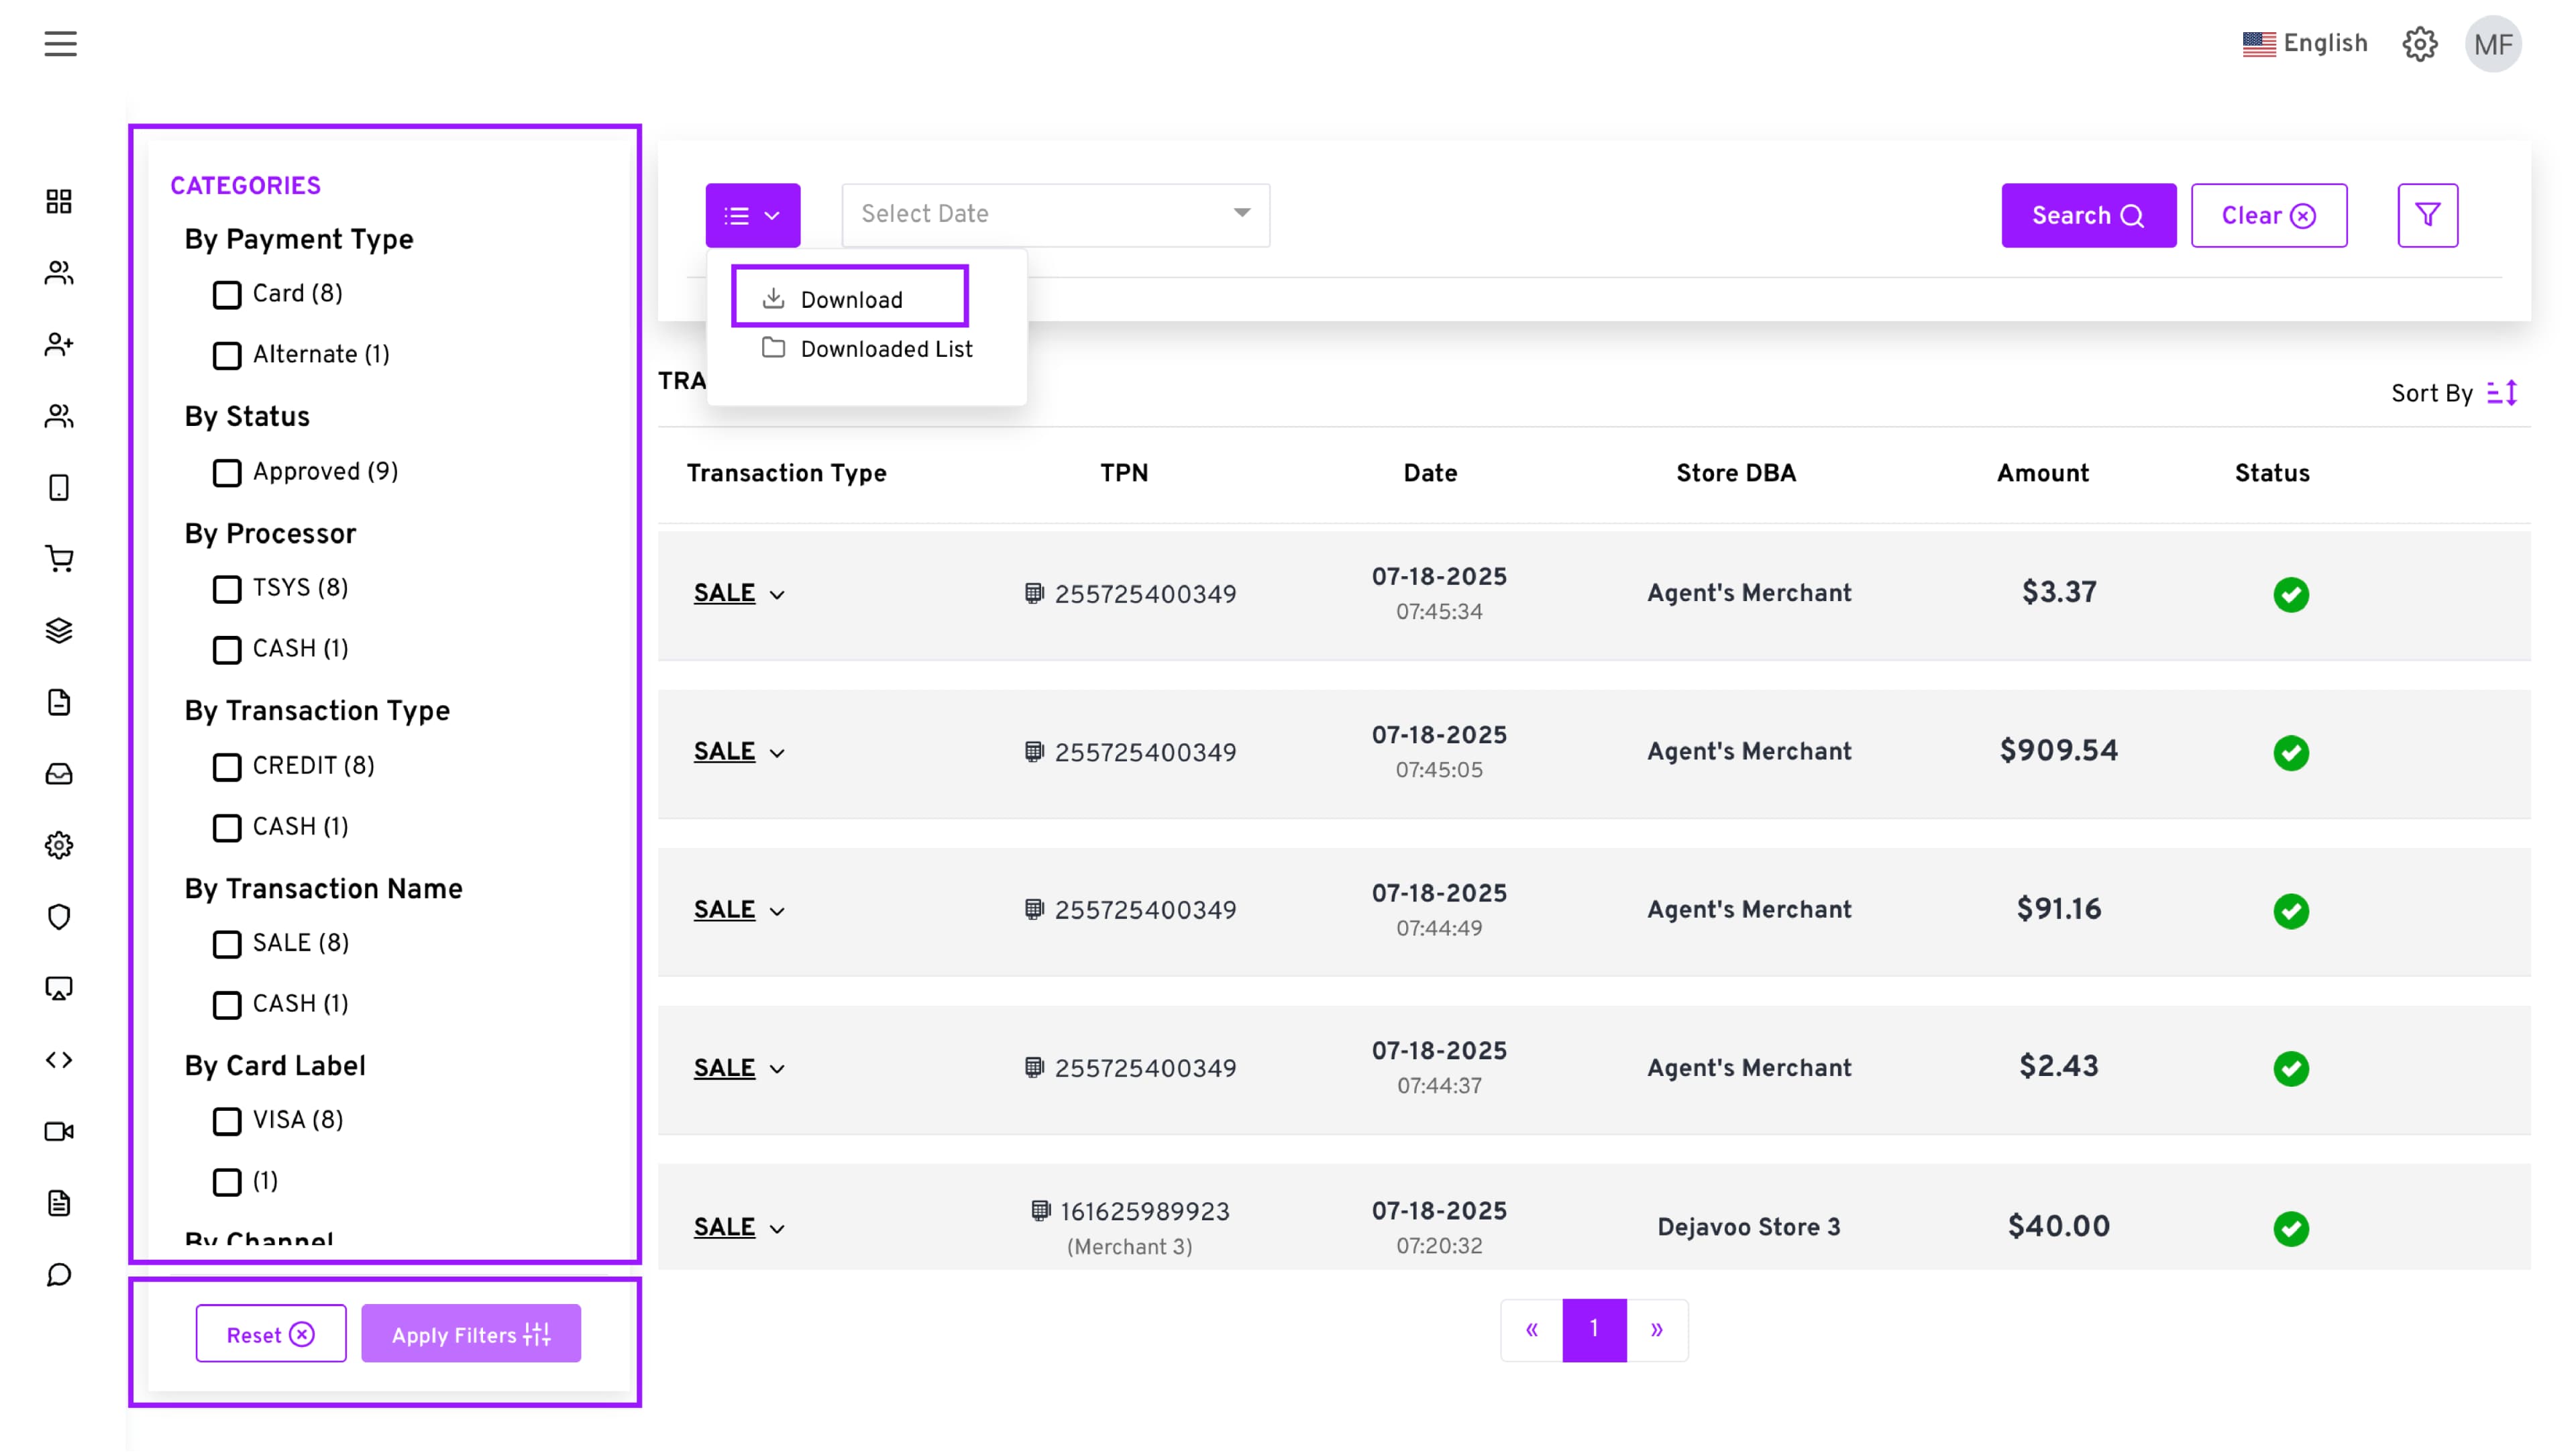Click the dashboard grid icon in sidebar
The image size is (2576, 1453).
point(59,201)
